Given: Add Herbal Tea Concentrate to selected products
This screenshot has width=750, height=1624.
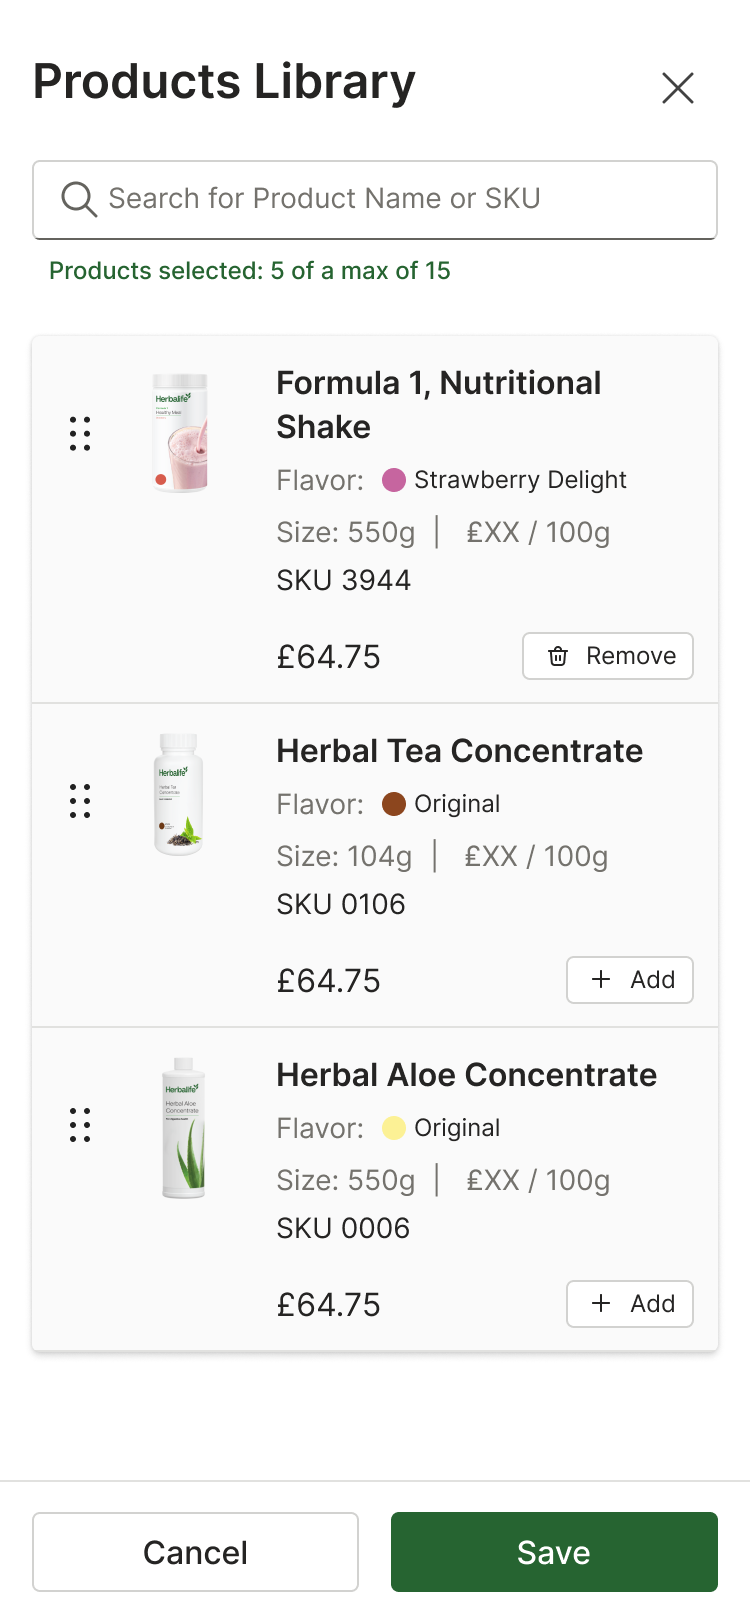Looking at the screenshot, I should 630,980.
